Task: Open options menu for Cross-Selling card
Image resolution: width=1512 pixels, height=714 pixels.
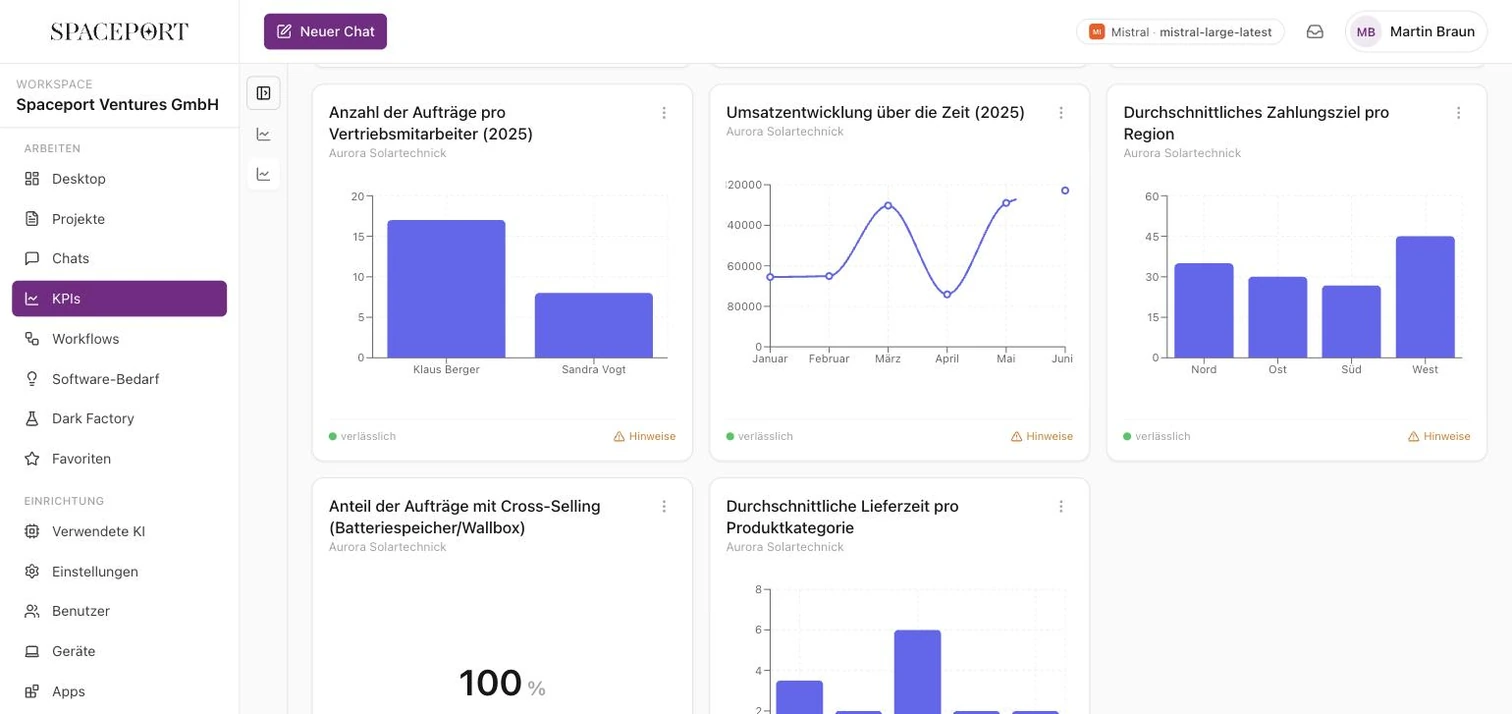Action: pos(664,507)
